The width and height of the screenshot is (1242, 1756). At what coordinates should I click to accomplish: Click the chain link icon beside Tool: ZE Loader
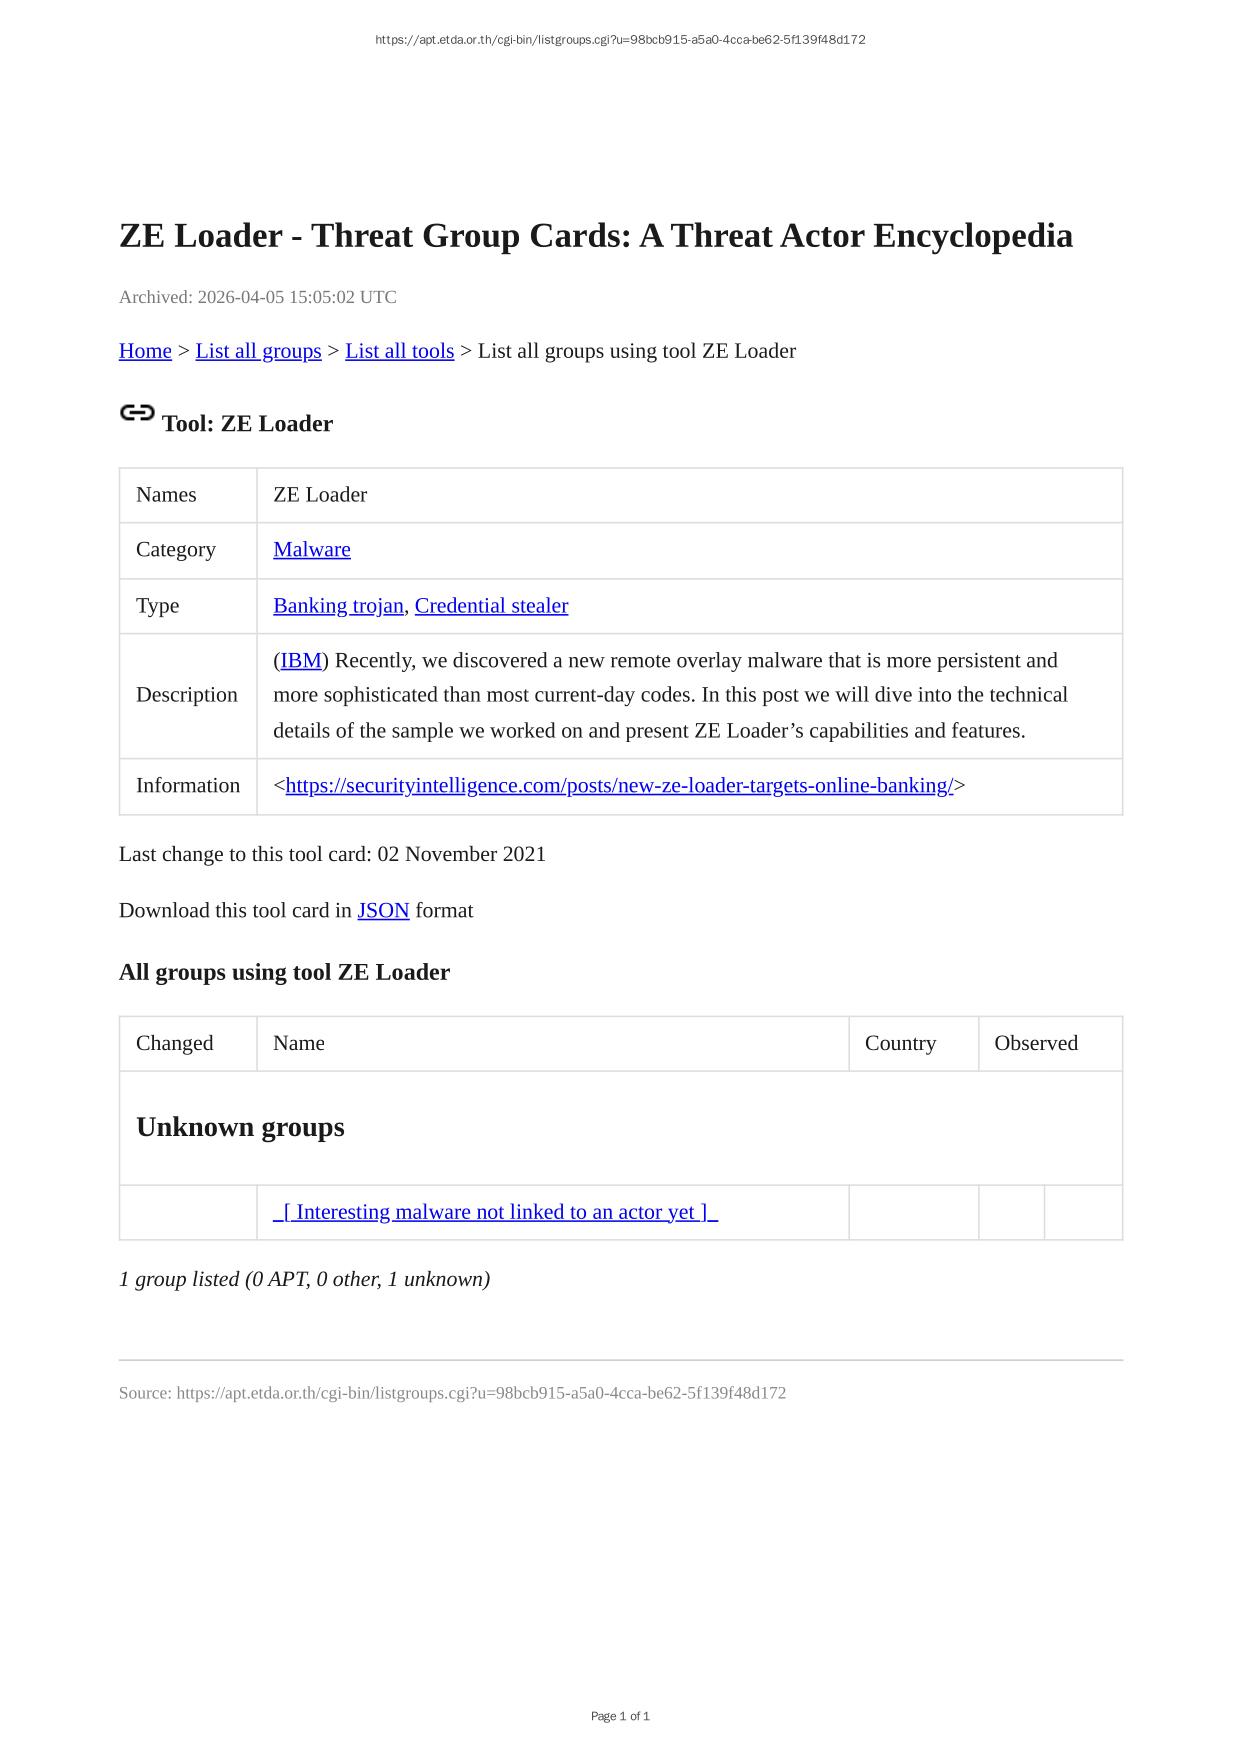tap(137, 413)
